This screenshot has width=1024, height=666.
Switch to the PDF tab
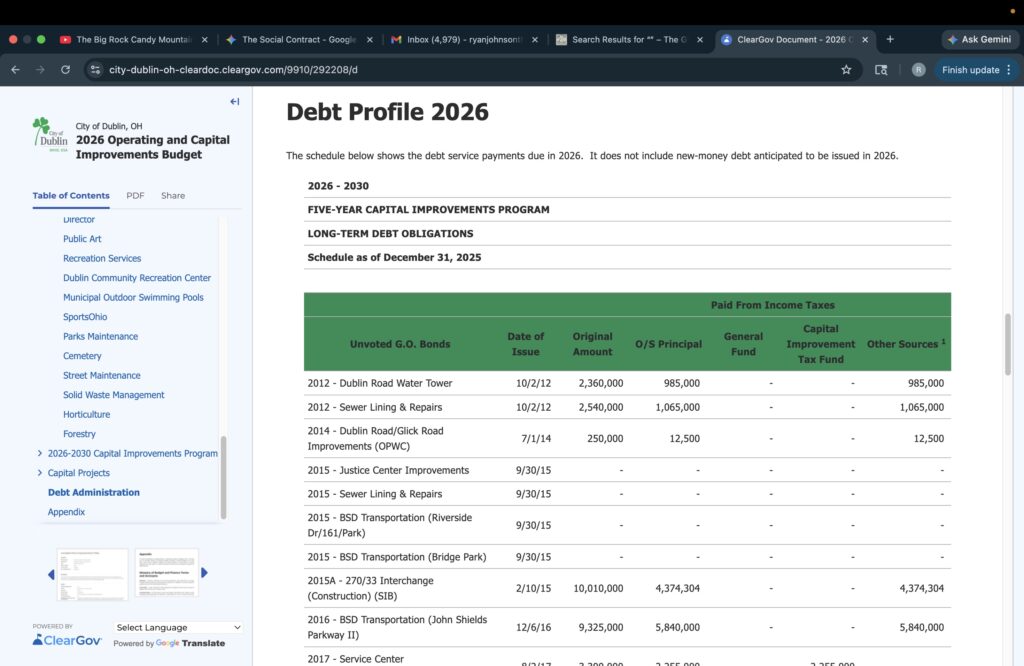(x=135, y=196)
